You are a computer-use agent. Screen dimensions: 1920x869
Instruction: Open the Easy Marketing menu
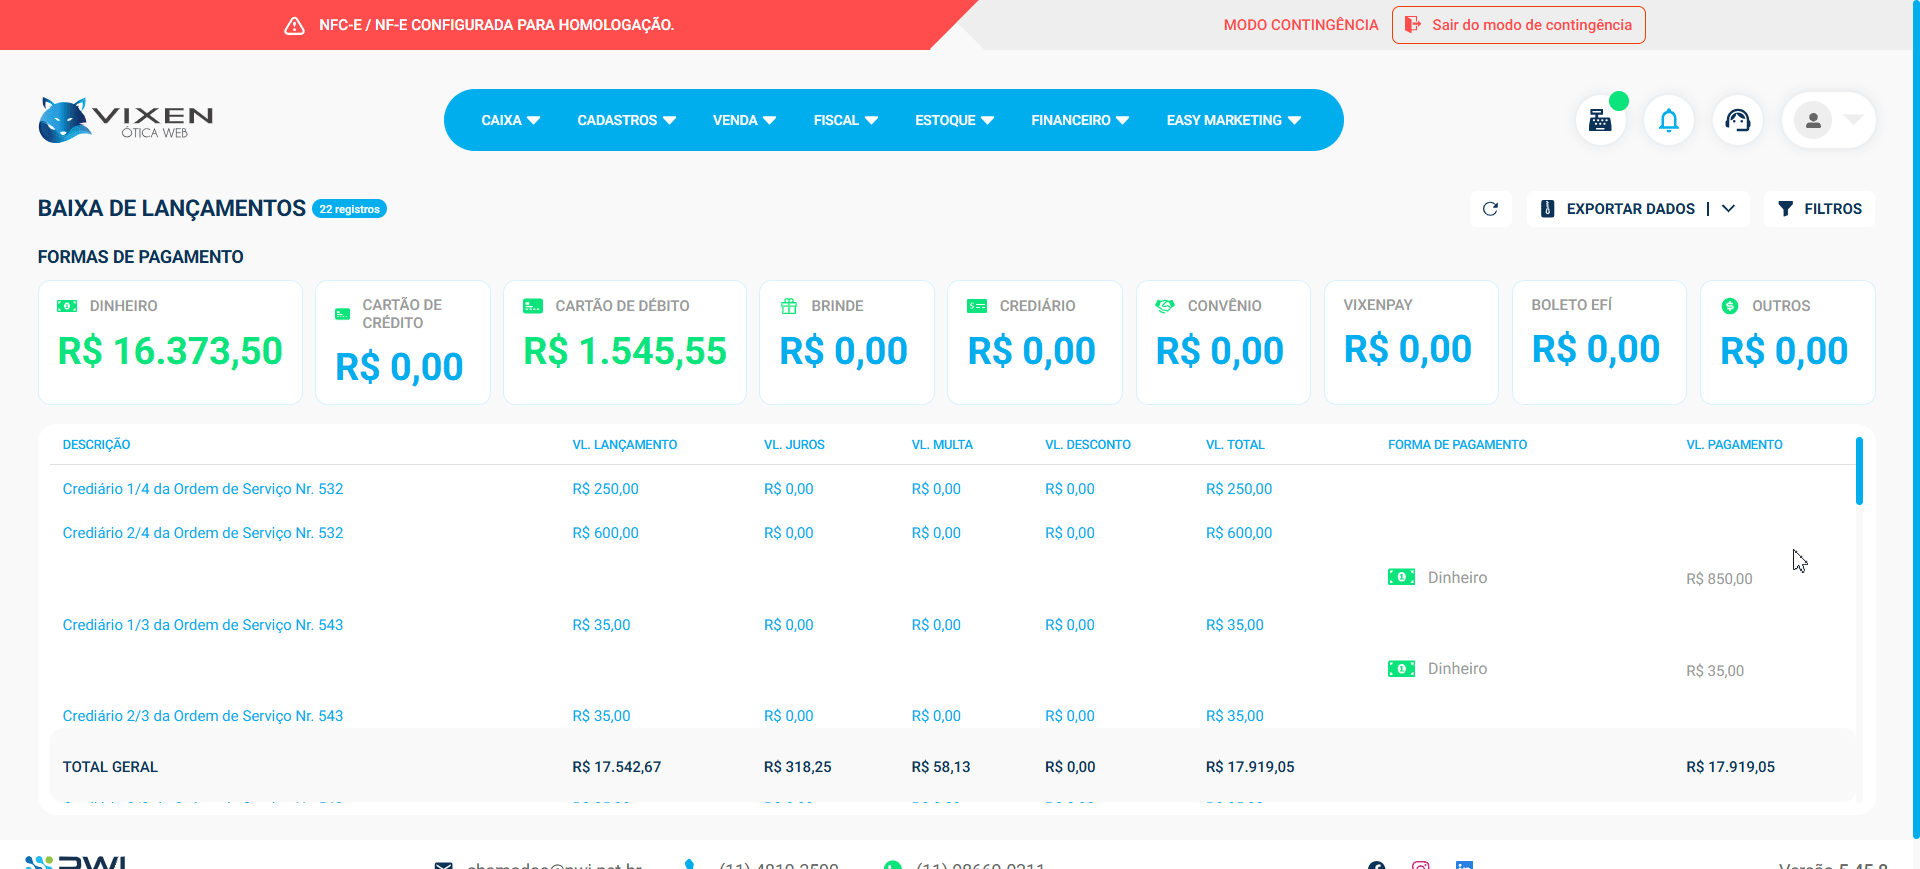point(1233,120)
